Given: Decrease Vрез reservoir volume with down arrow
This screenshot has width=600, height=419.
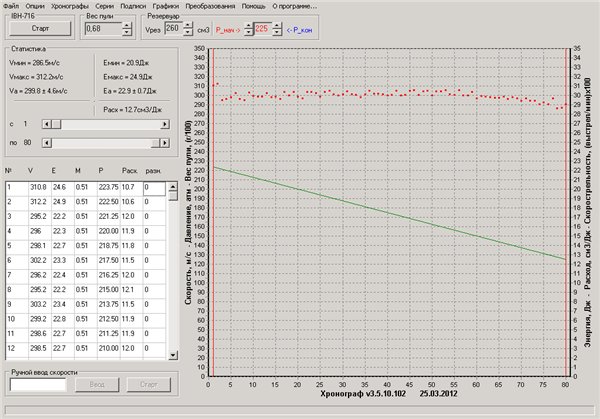Looking at the screenshot, I should pos(187,32).
